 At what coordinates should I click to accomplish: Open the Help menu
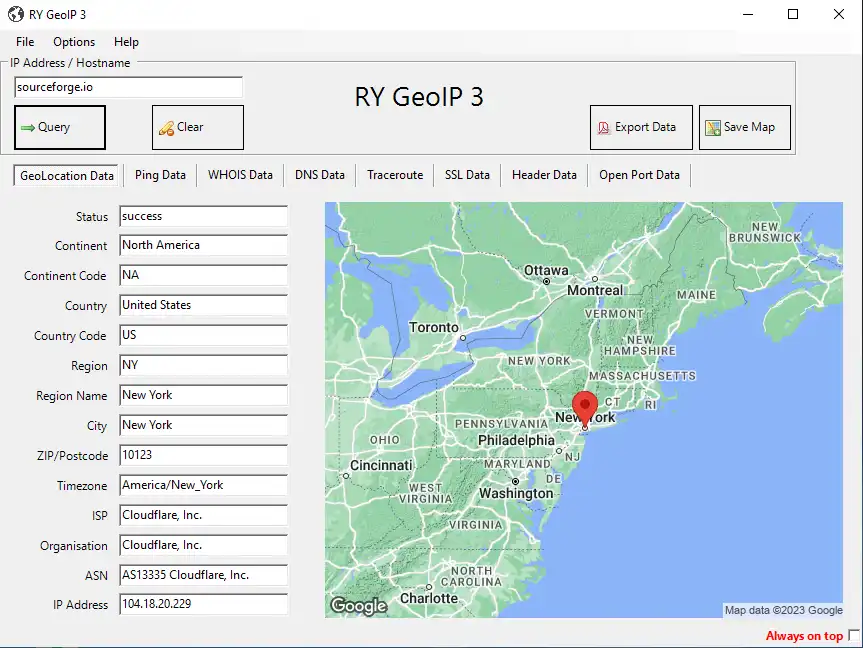(x=126, y=42)
